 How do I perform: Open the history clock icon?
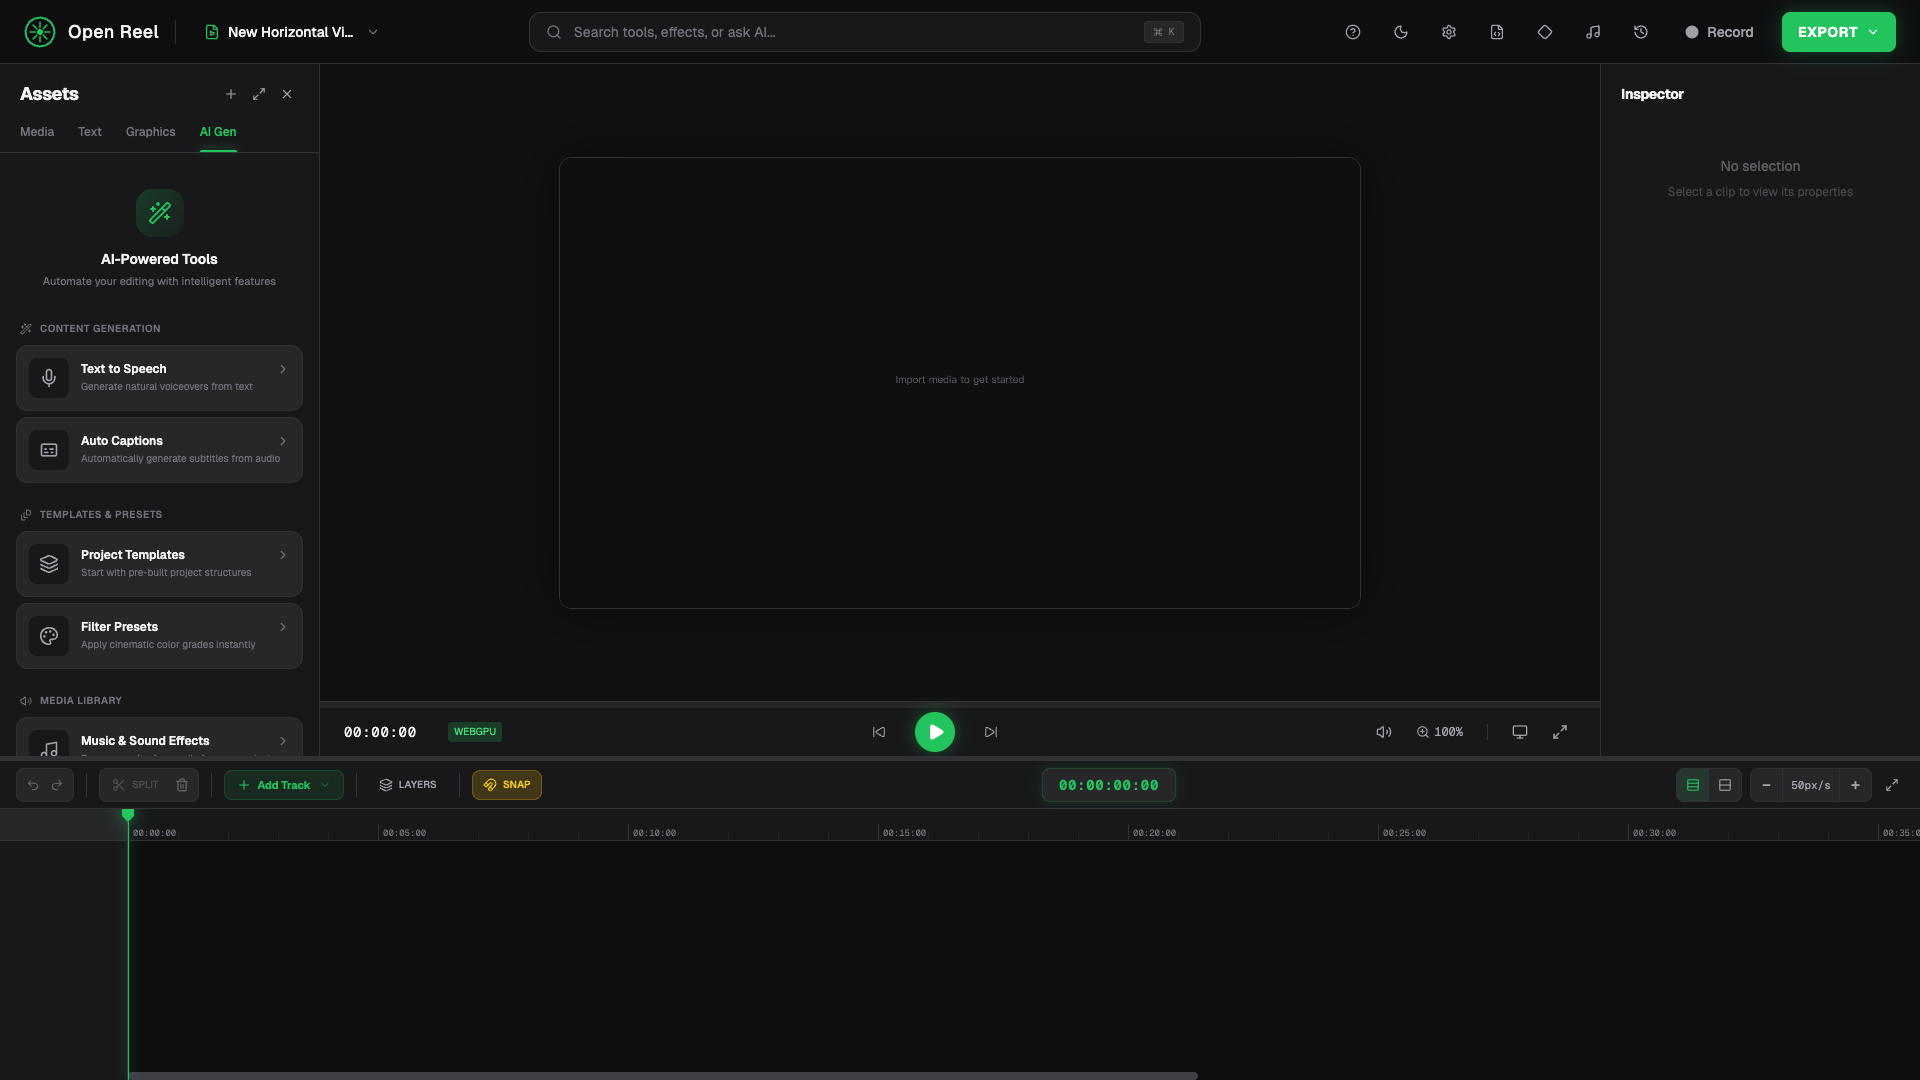pos(1641,32)
